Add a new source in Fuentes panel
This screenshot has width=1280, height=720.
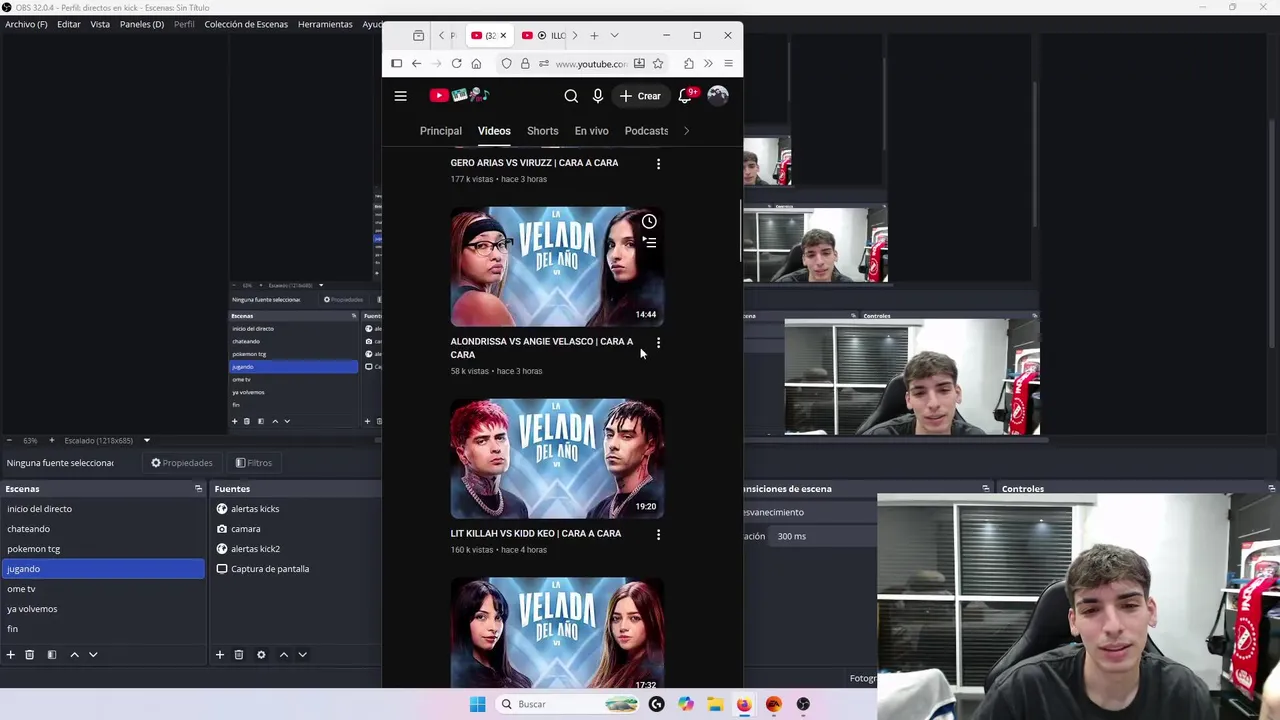pyautogui.click(x=219, y=655)
